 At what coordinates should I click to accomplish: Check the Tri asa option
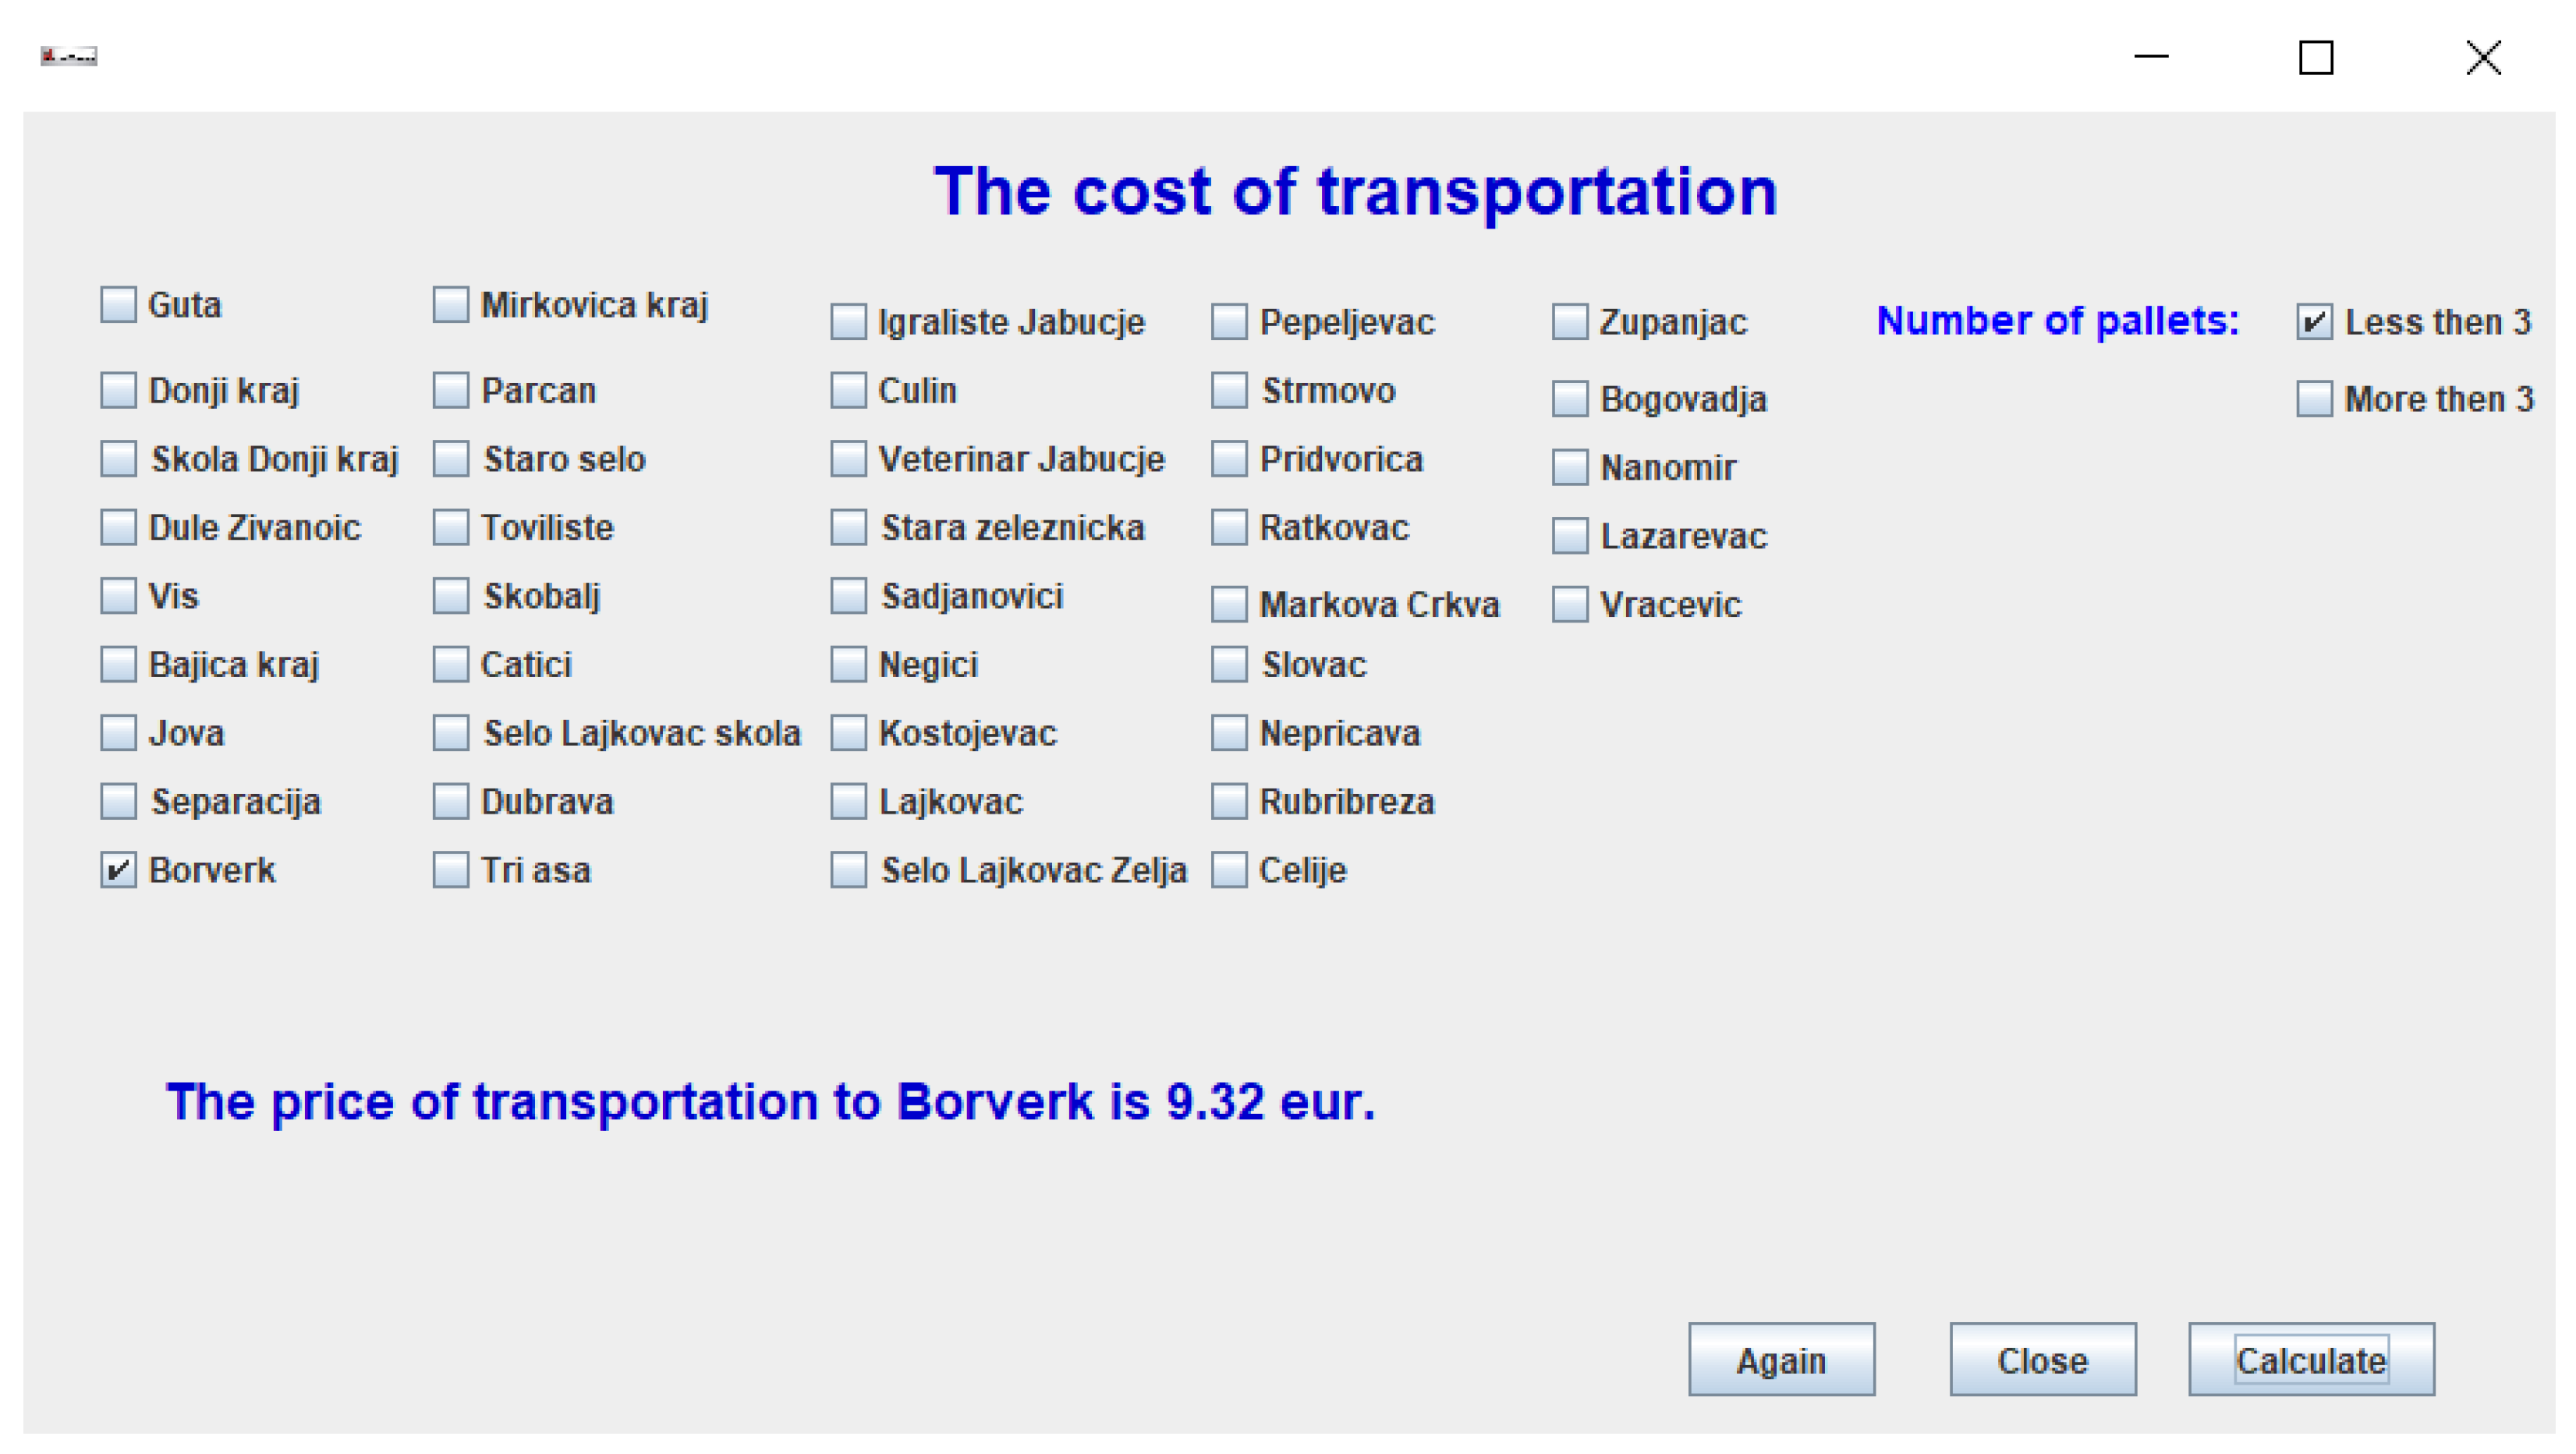pyautogui.click(x=451, y=870)
